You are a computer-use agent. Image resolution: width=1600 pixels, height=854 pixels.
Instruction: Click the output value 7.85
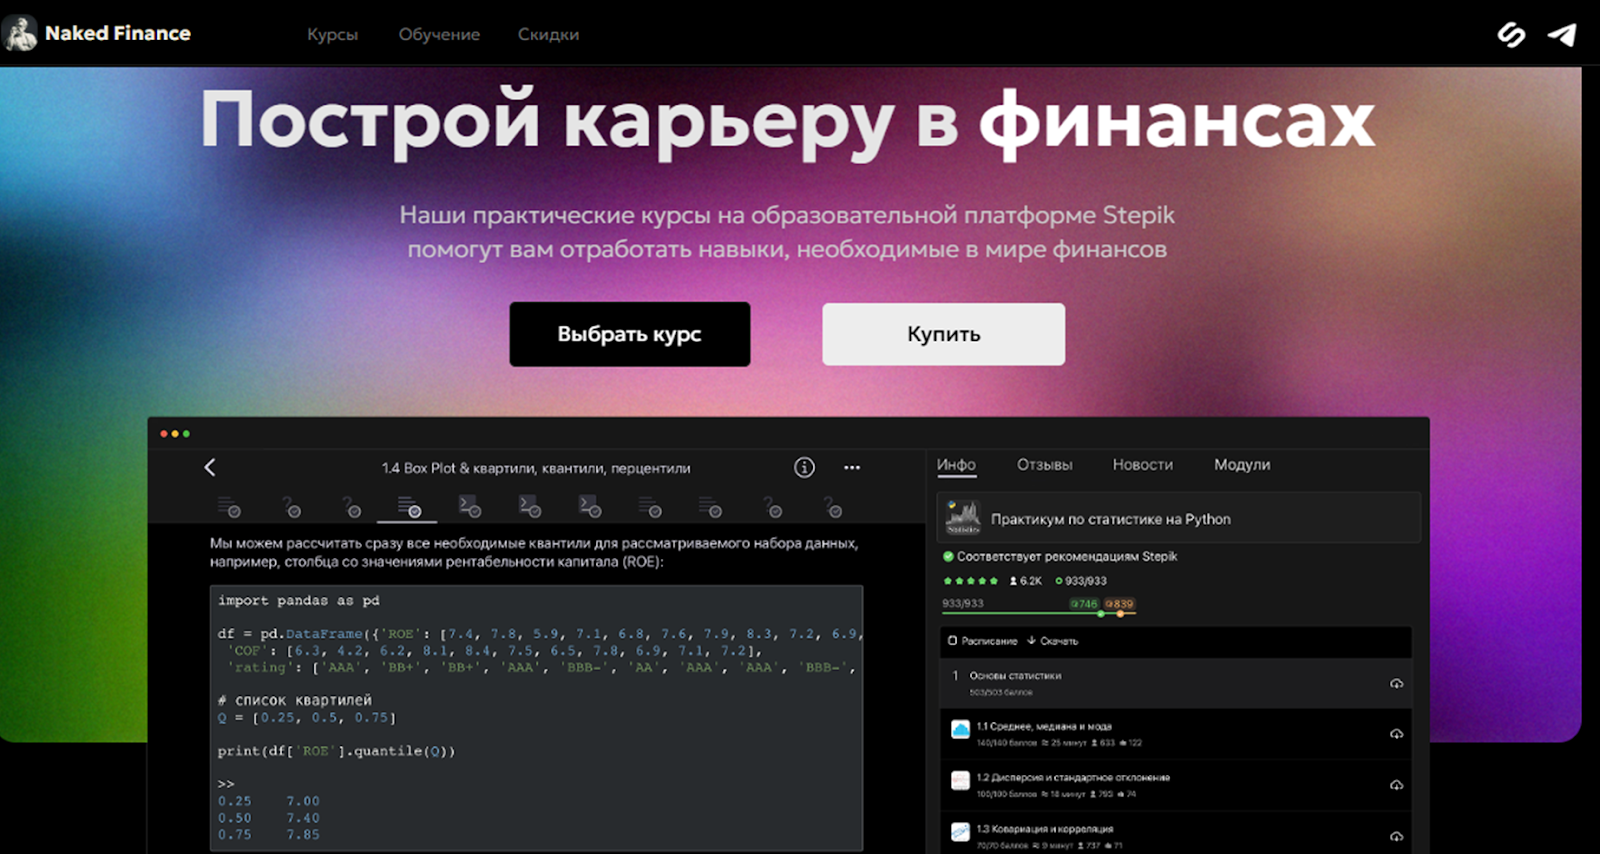pyautogui.click(x=302, y=834)
